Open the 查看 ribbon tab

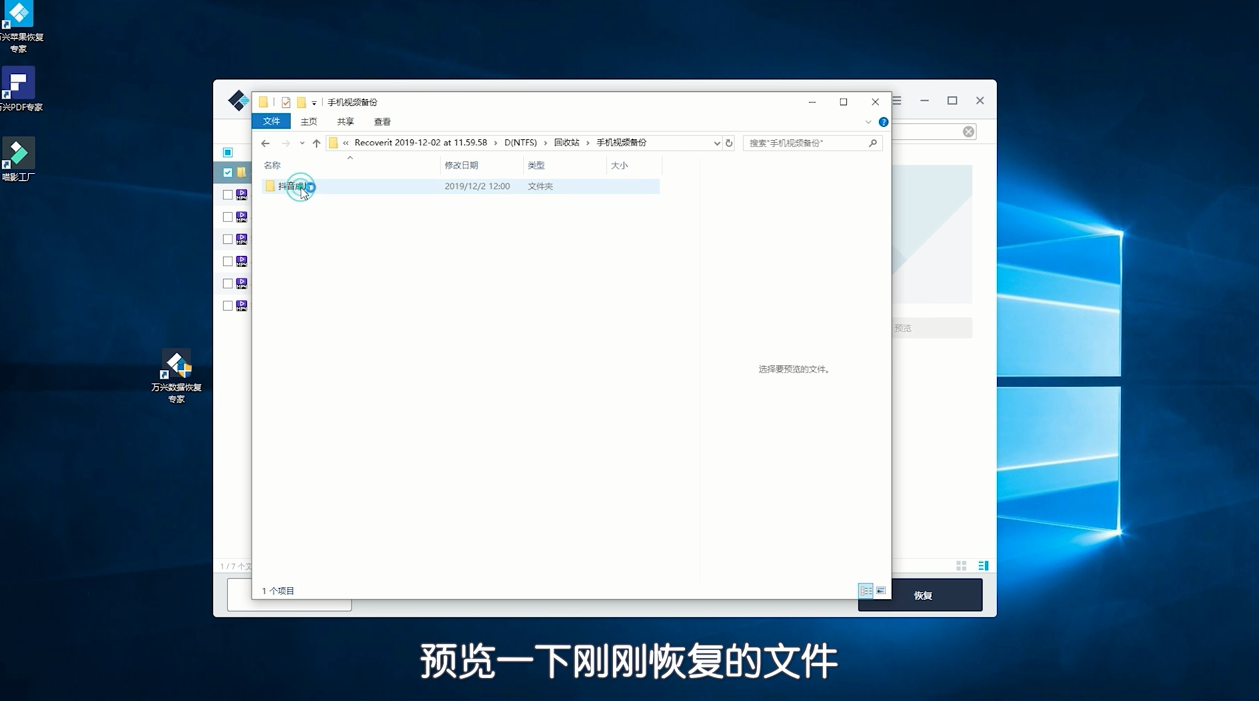pos(382,122)
